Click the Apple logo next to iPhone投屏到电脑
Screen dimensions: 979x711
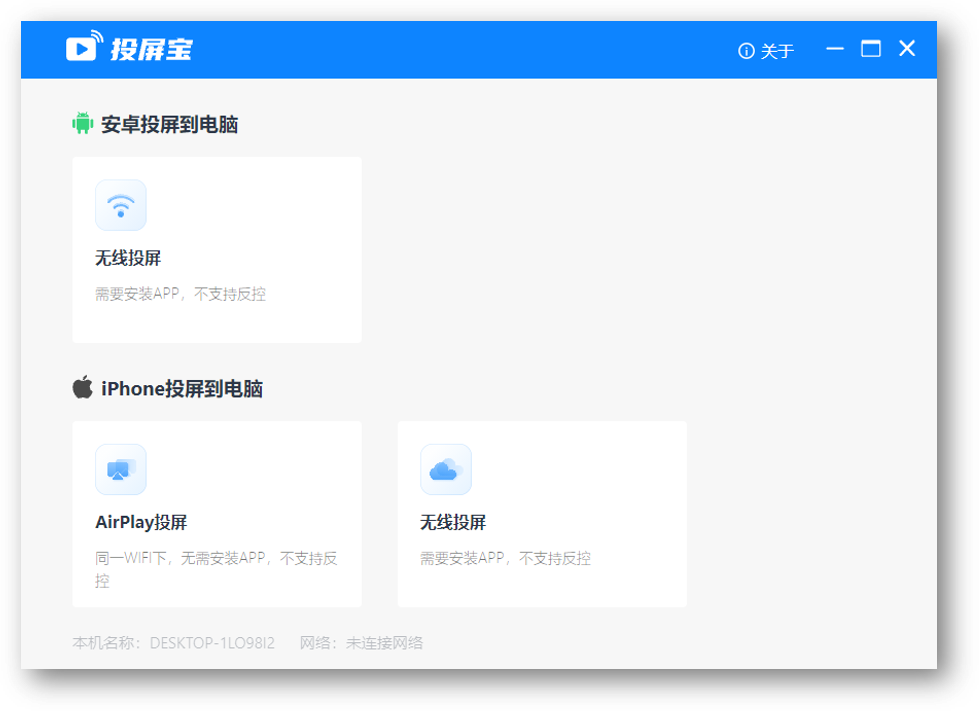82,388
